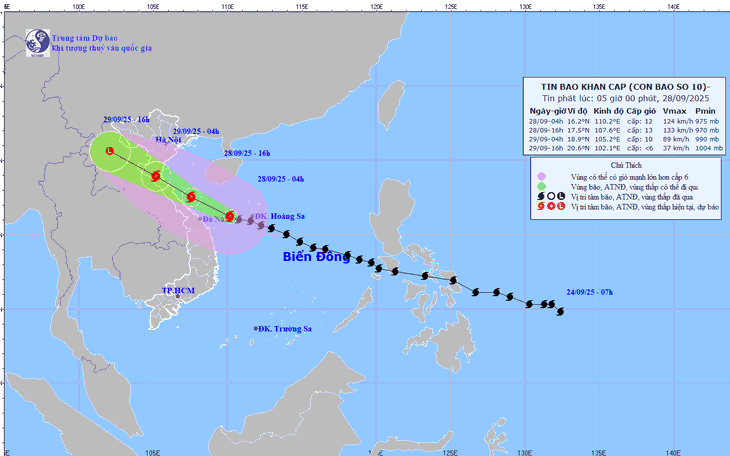
Task: Click the 'Cấp gió' column header
Action: pyautogui.click(x=641, y=111)
